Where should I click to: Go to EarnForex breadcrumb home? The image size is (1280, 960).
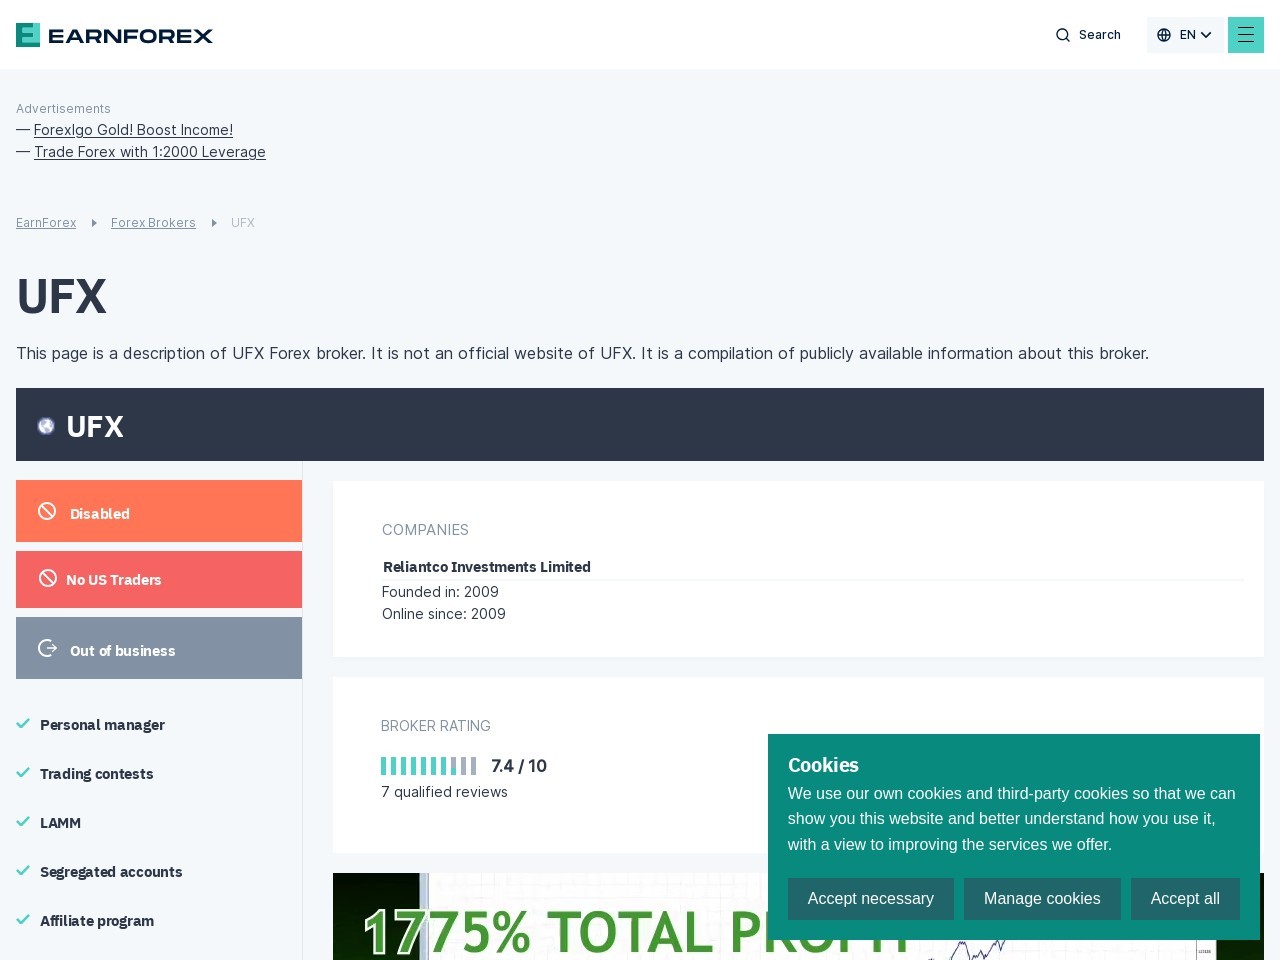point(46,223)
